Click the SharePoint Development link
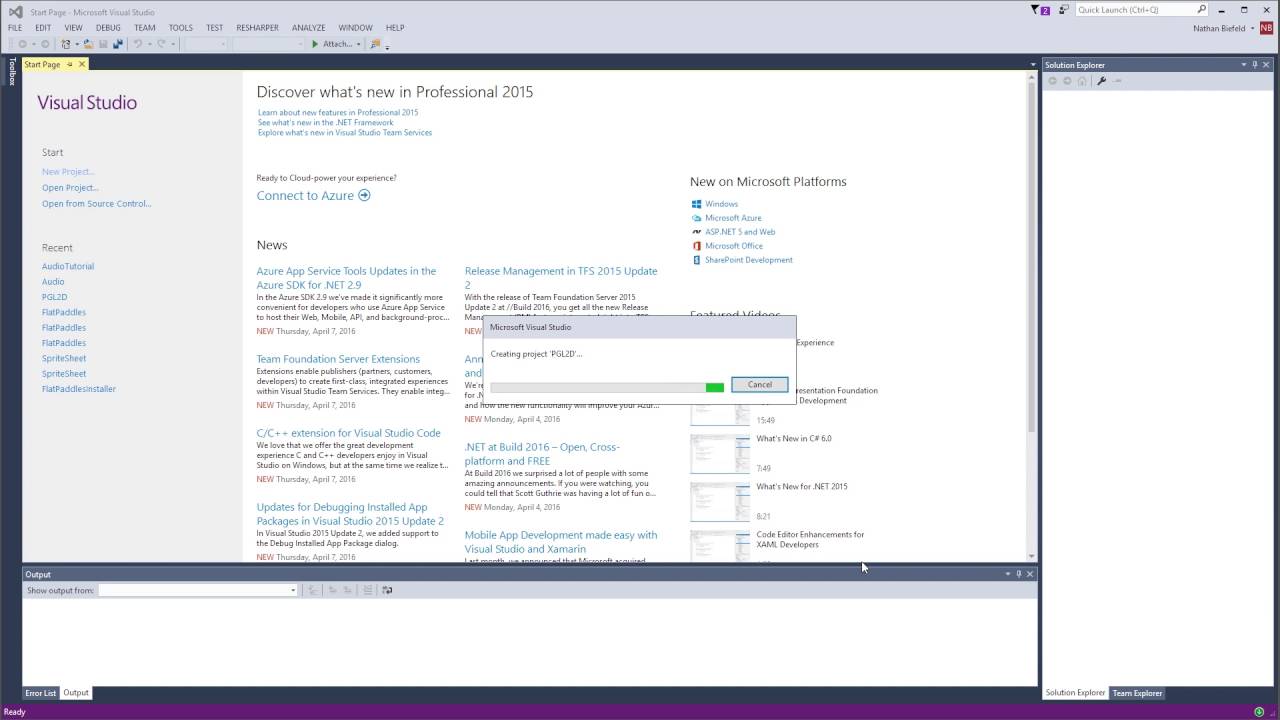The image size is (1280, 720). 748,260
